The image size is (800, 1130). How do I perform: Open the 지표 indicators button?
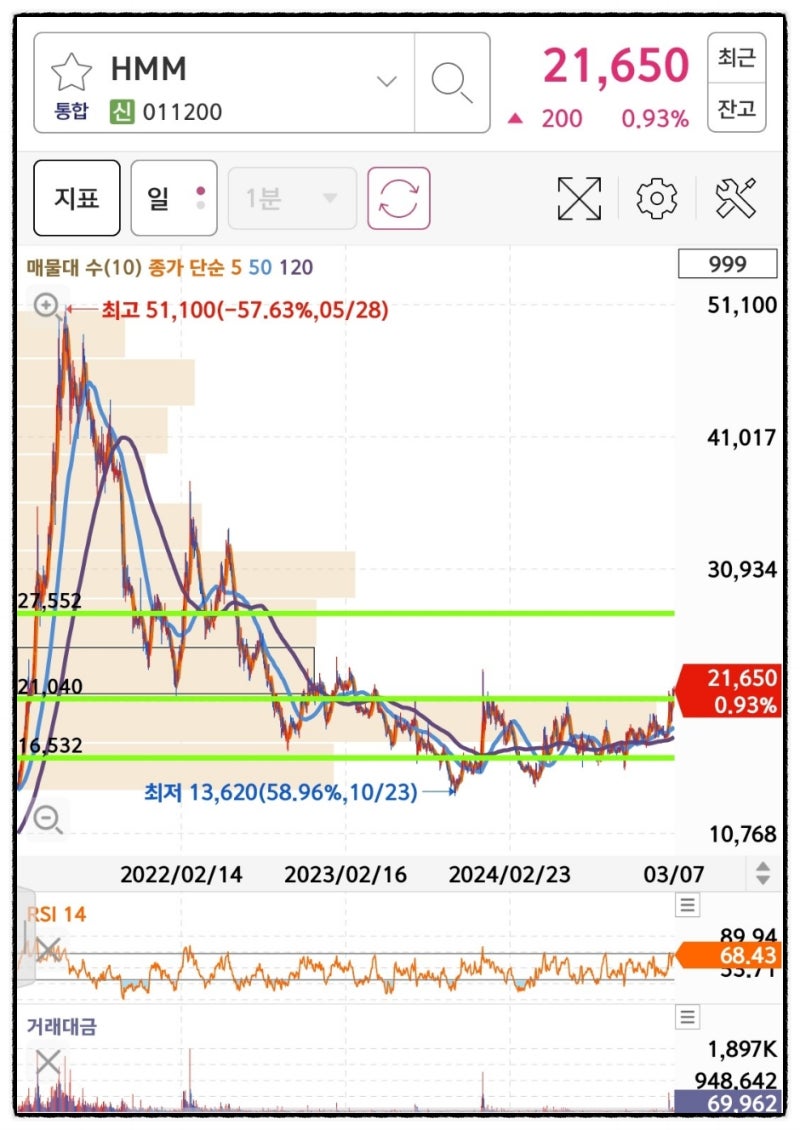76,197
